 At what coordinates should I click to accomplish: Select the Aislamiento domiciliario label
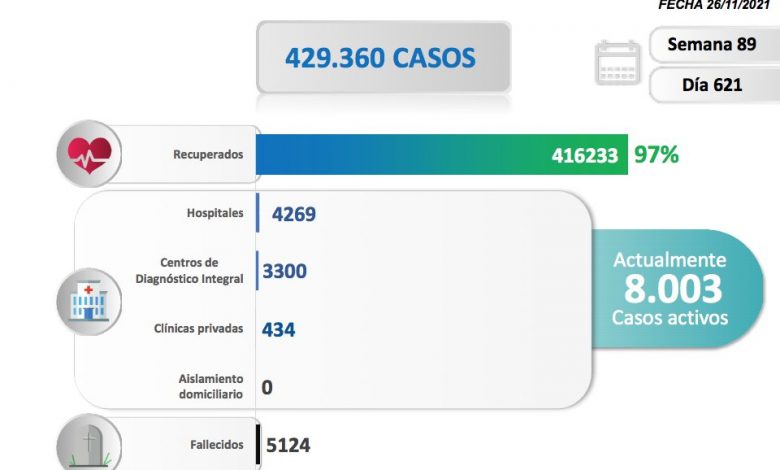[x=212, y=386]
